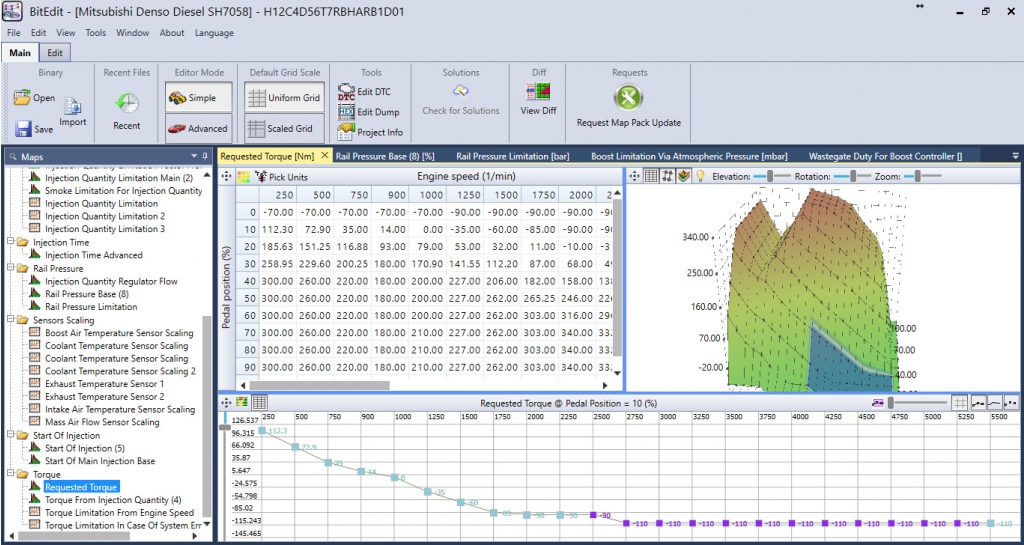Open the Language menu

click(214, 33)
